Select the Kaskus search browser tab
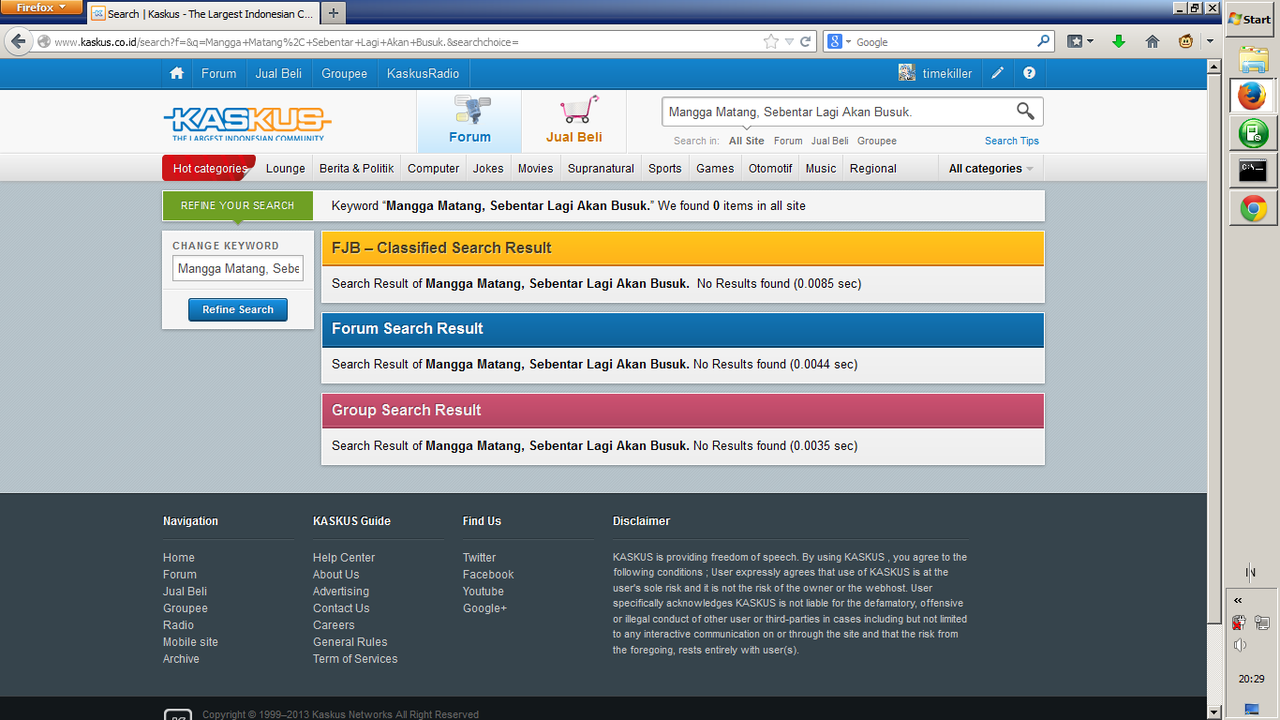1280x720 pixels. [203, 14]
